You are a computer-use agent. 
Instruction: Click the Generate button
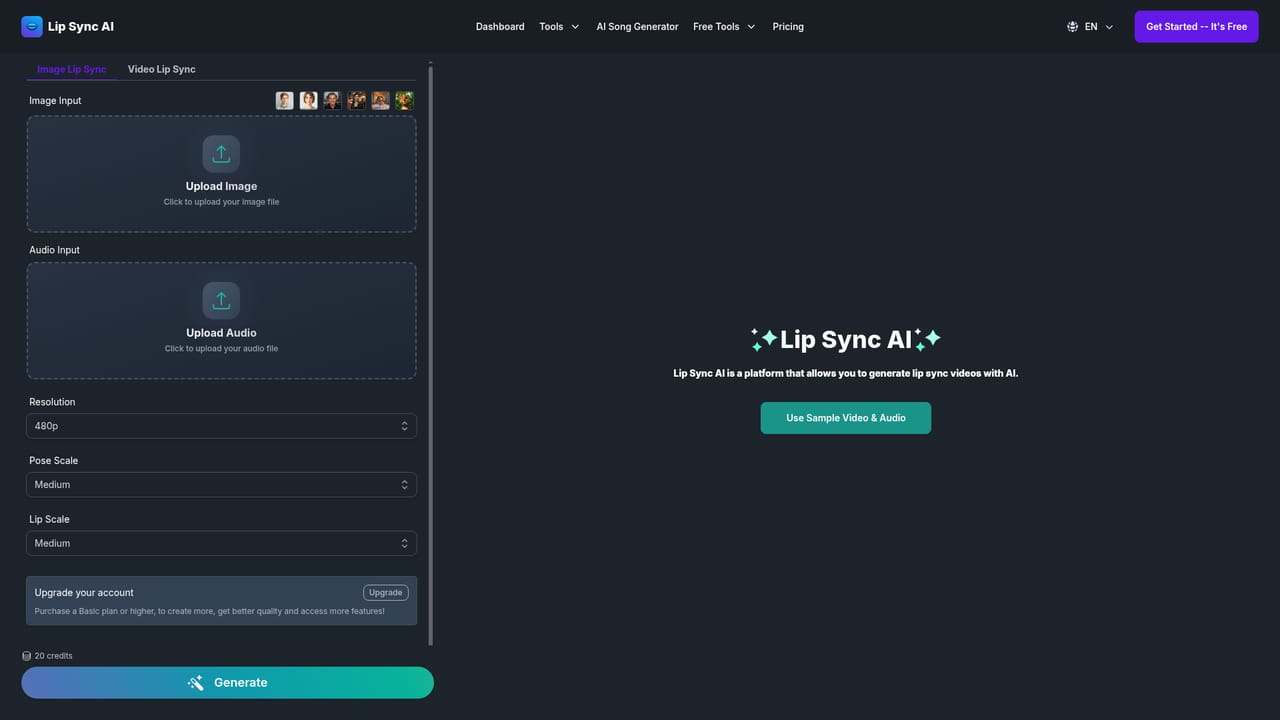coord(228,683)
